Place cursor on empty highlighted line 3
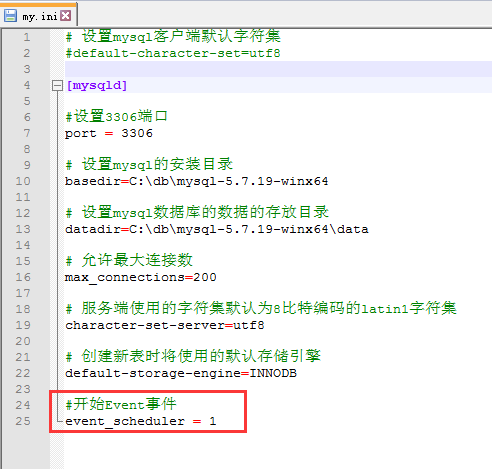This screenshot has width=492, height=469. [278, 69]
